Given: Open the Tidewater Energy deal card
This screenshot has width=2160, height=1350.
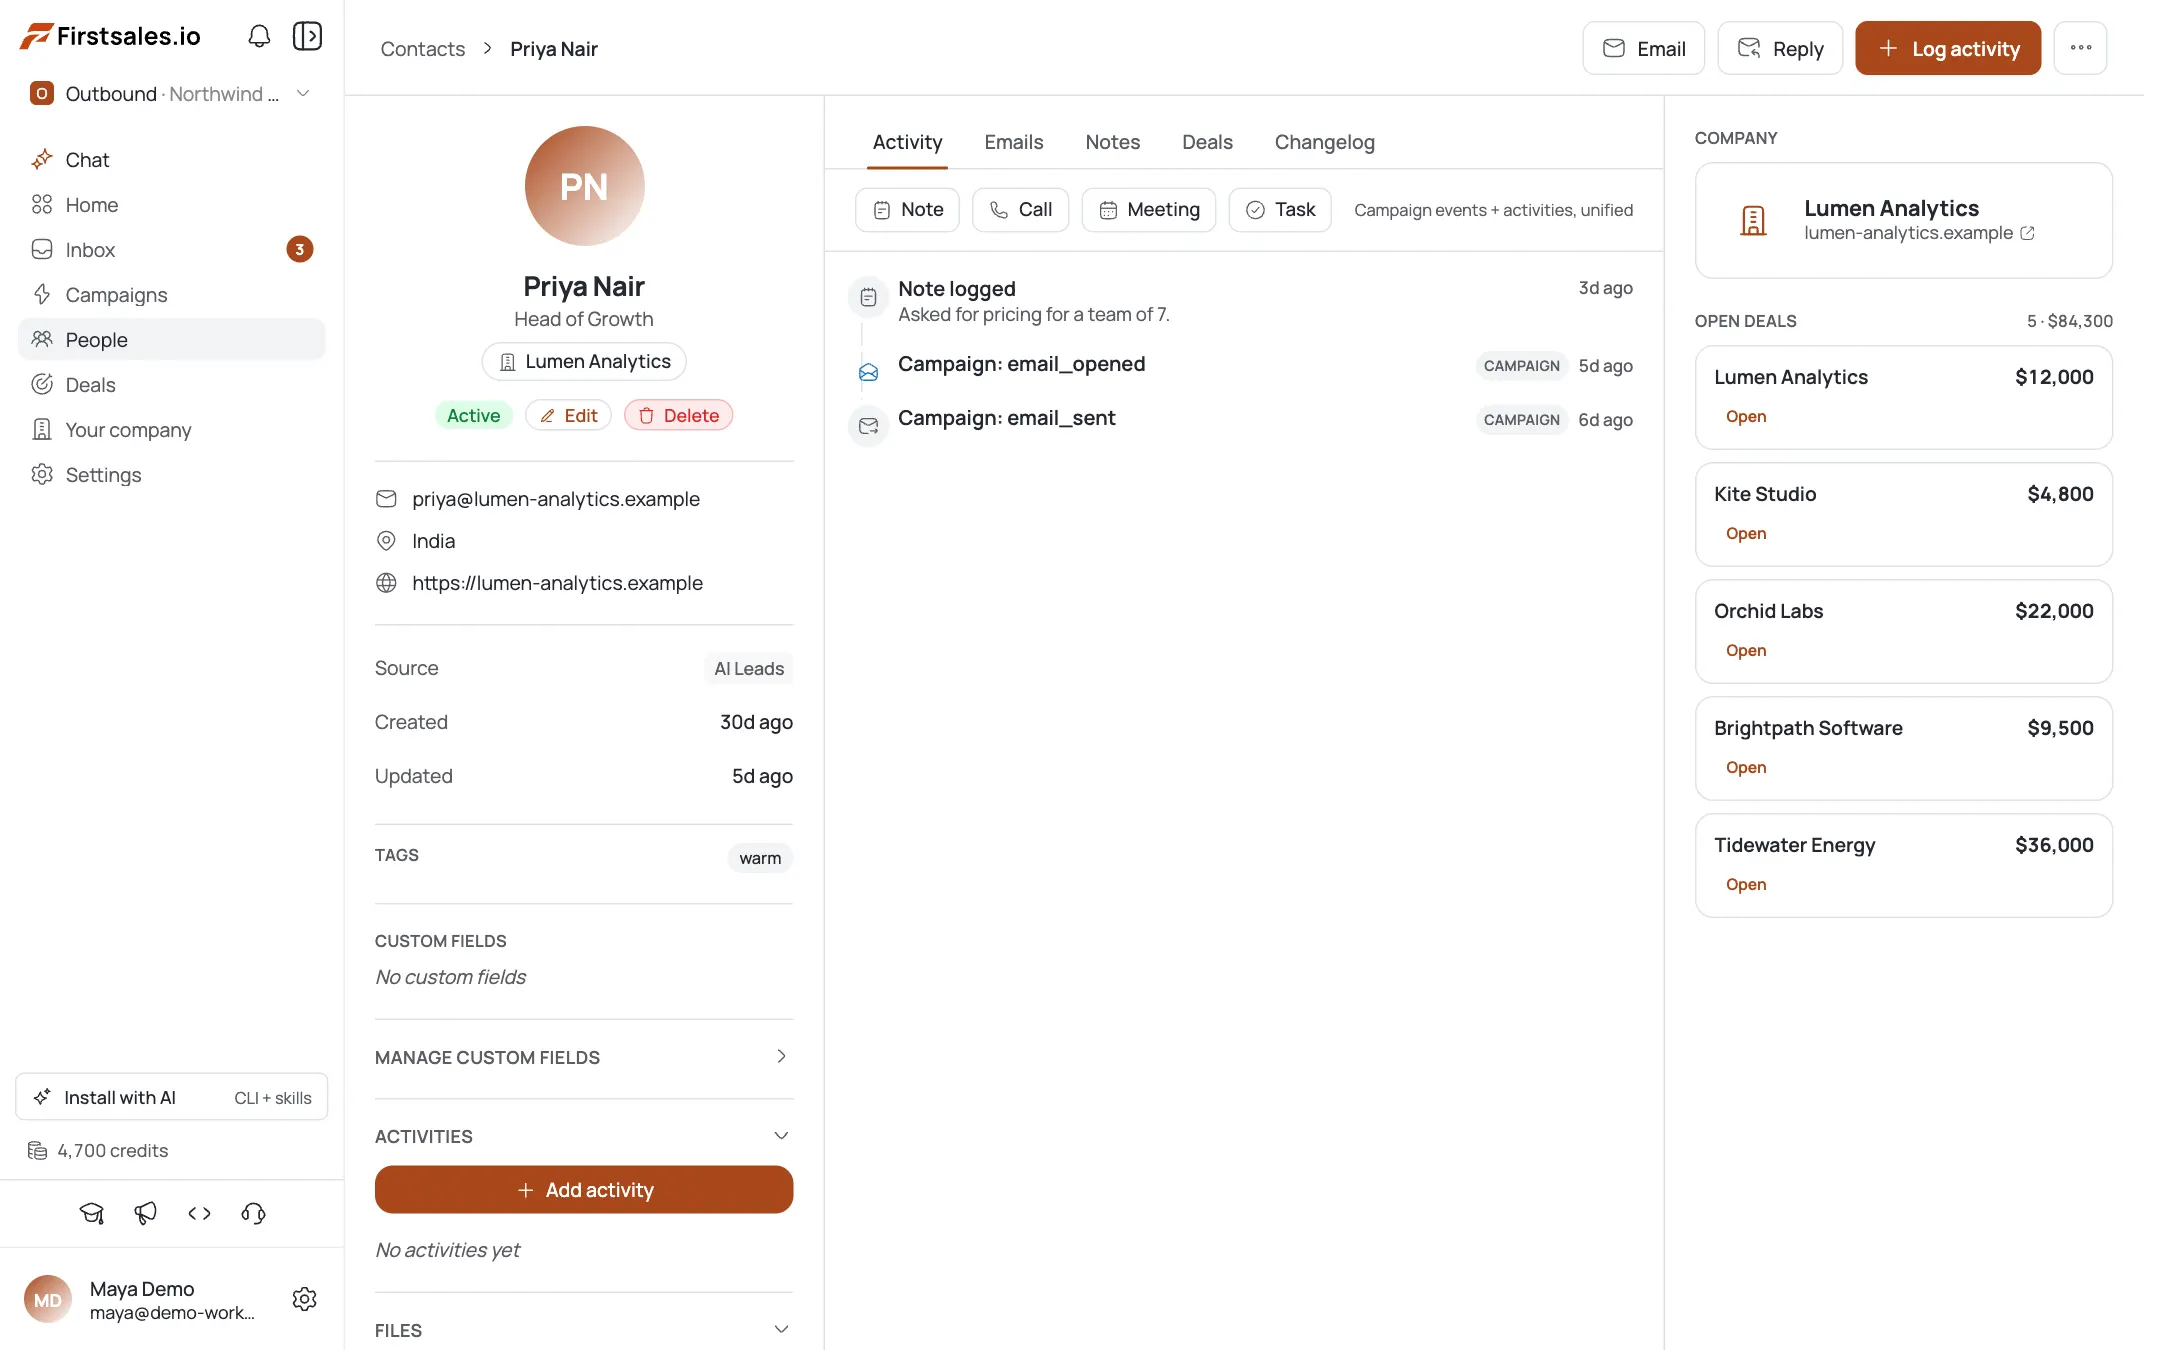Looking at the screenshot, I should (x=1903, y=865).
